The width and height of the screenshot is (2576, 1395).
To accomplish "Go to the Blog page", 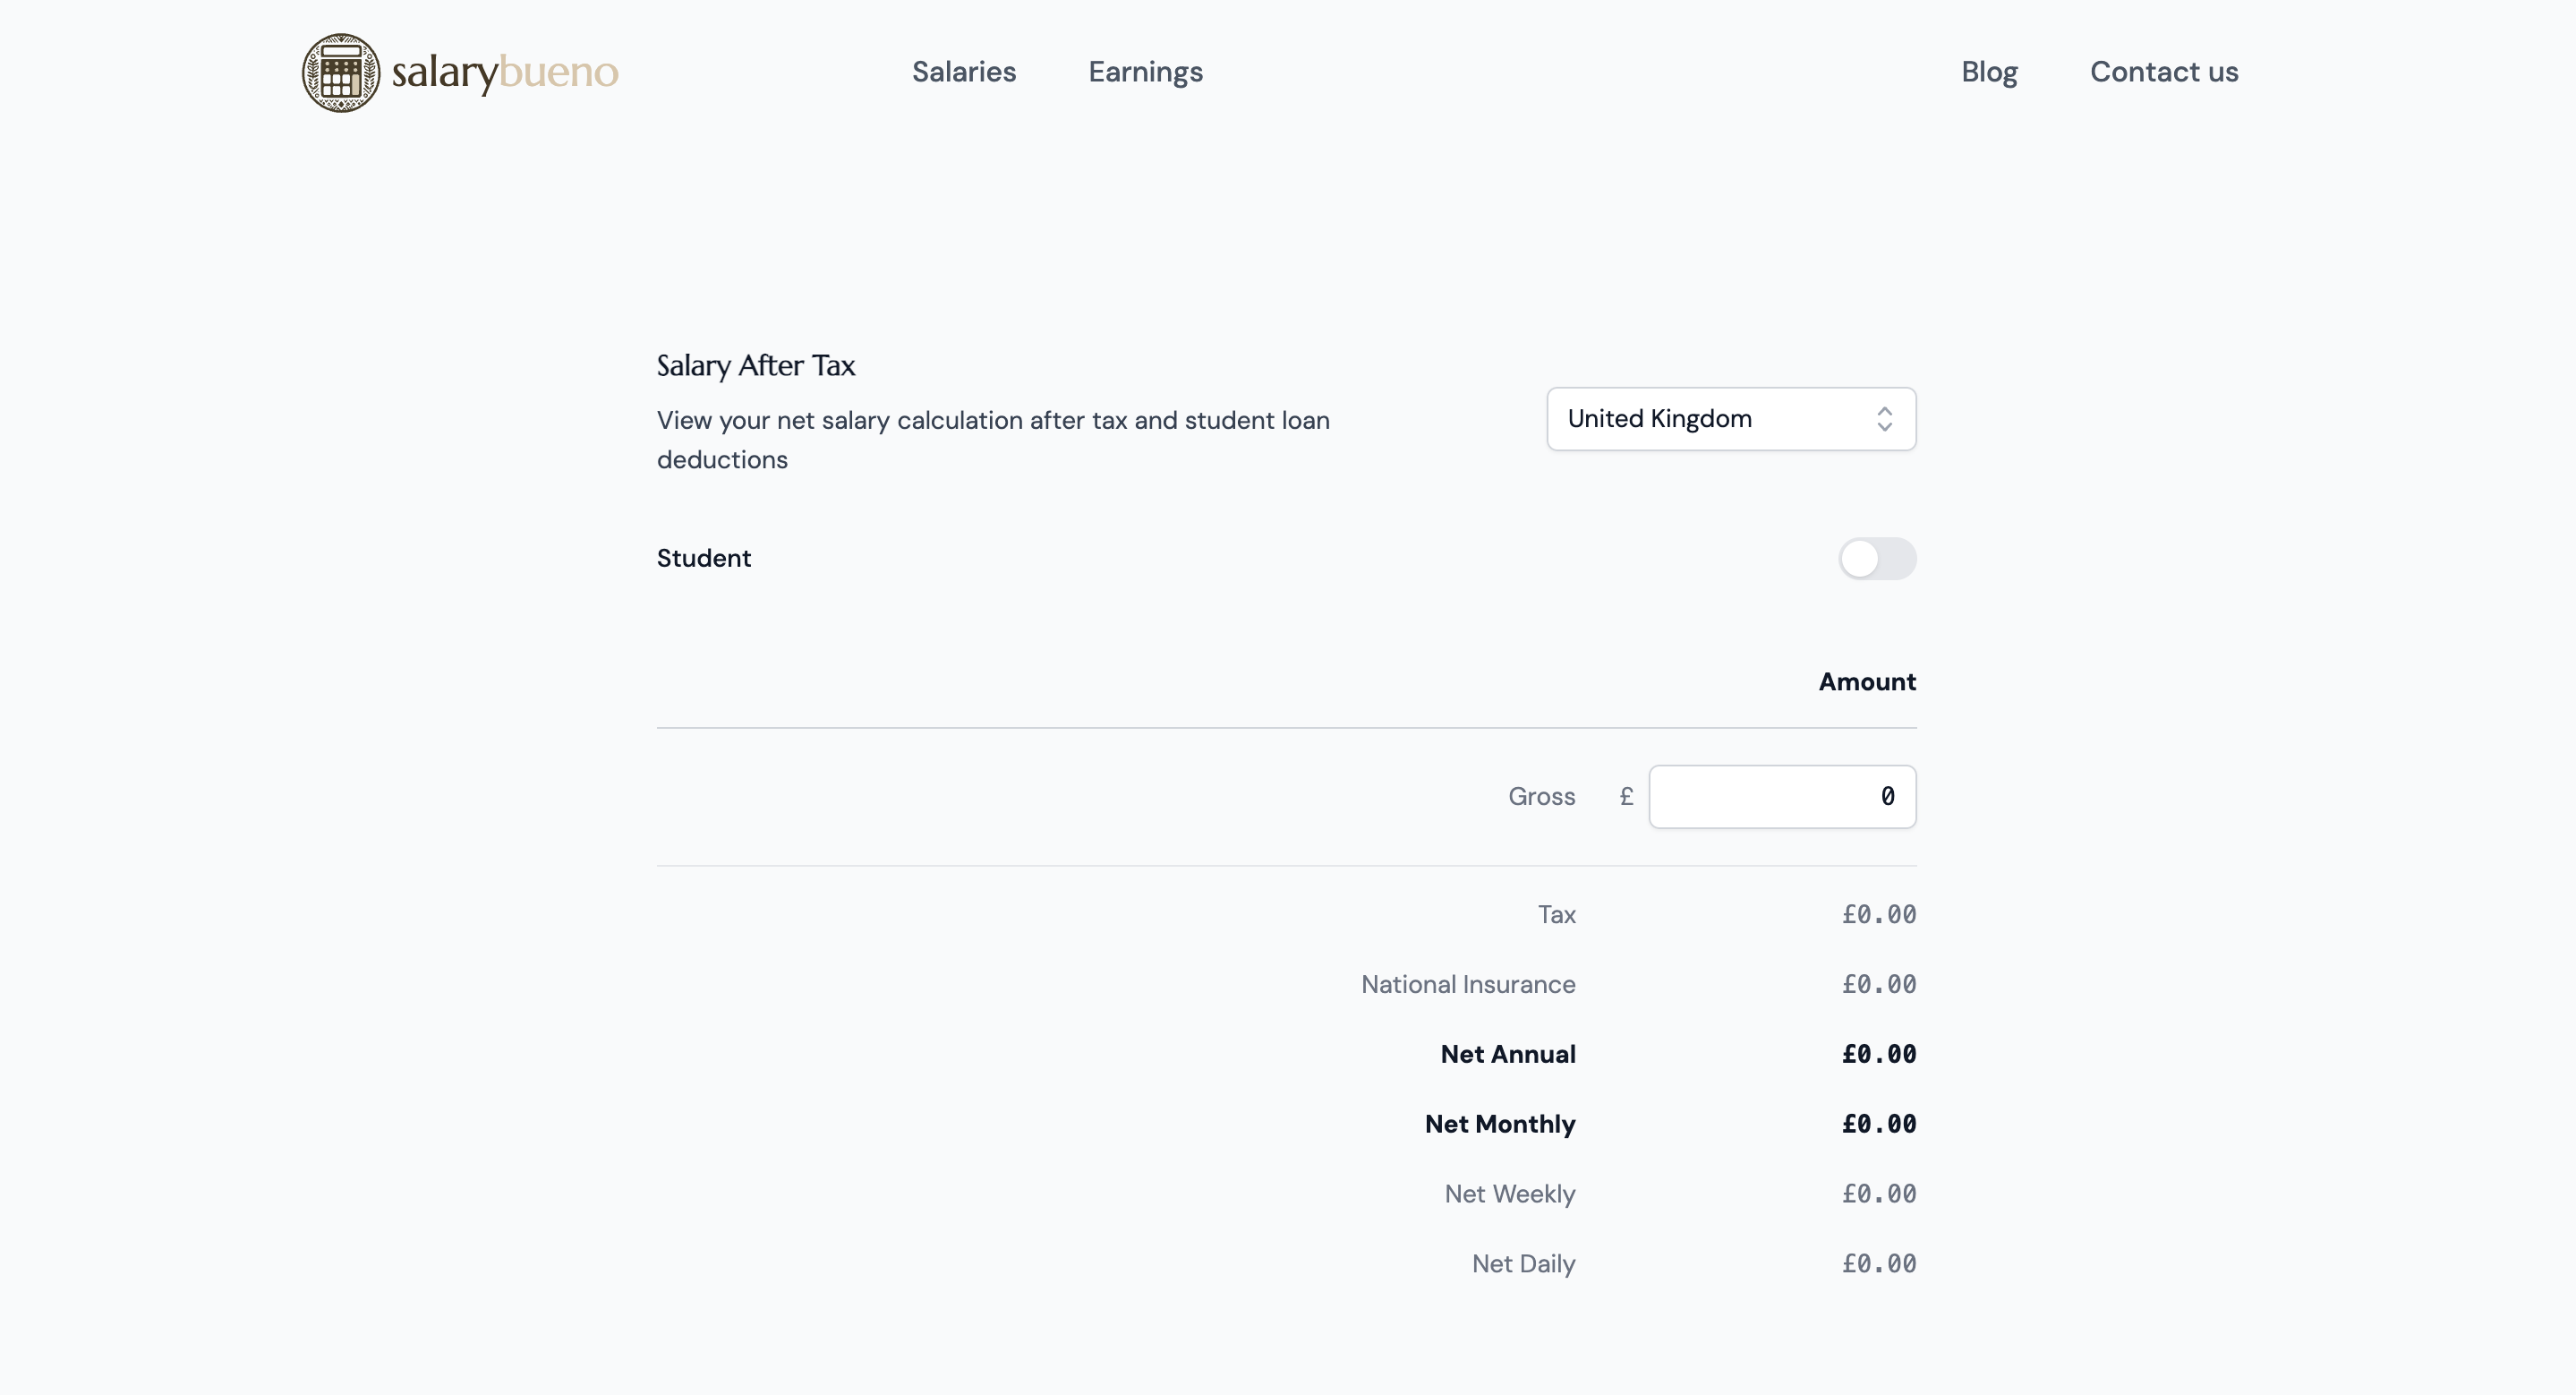I will [1988, 72].
